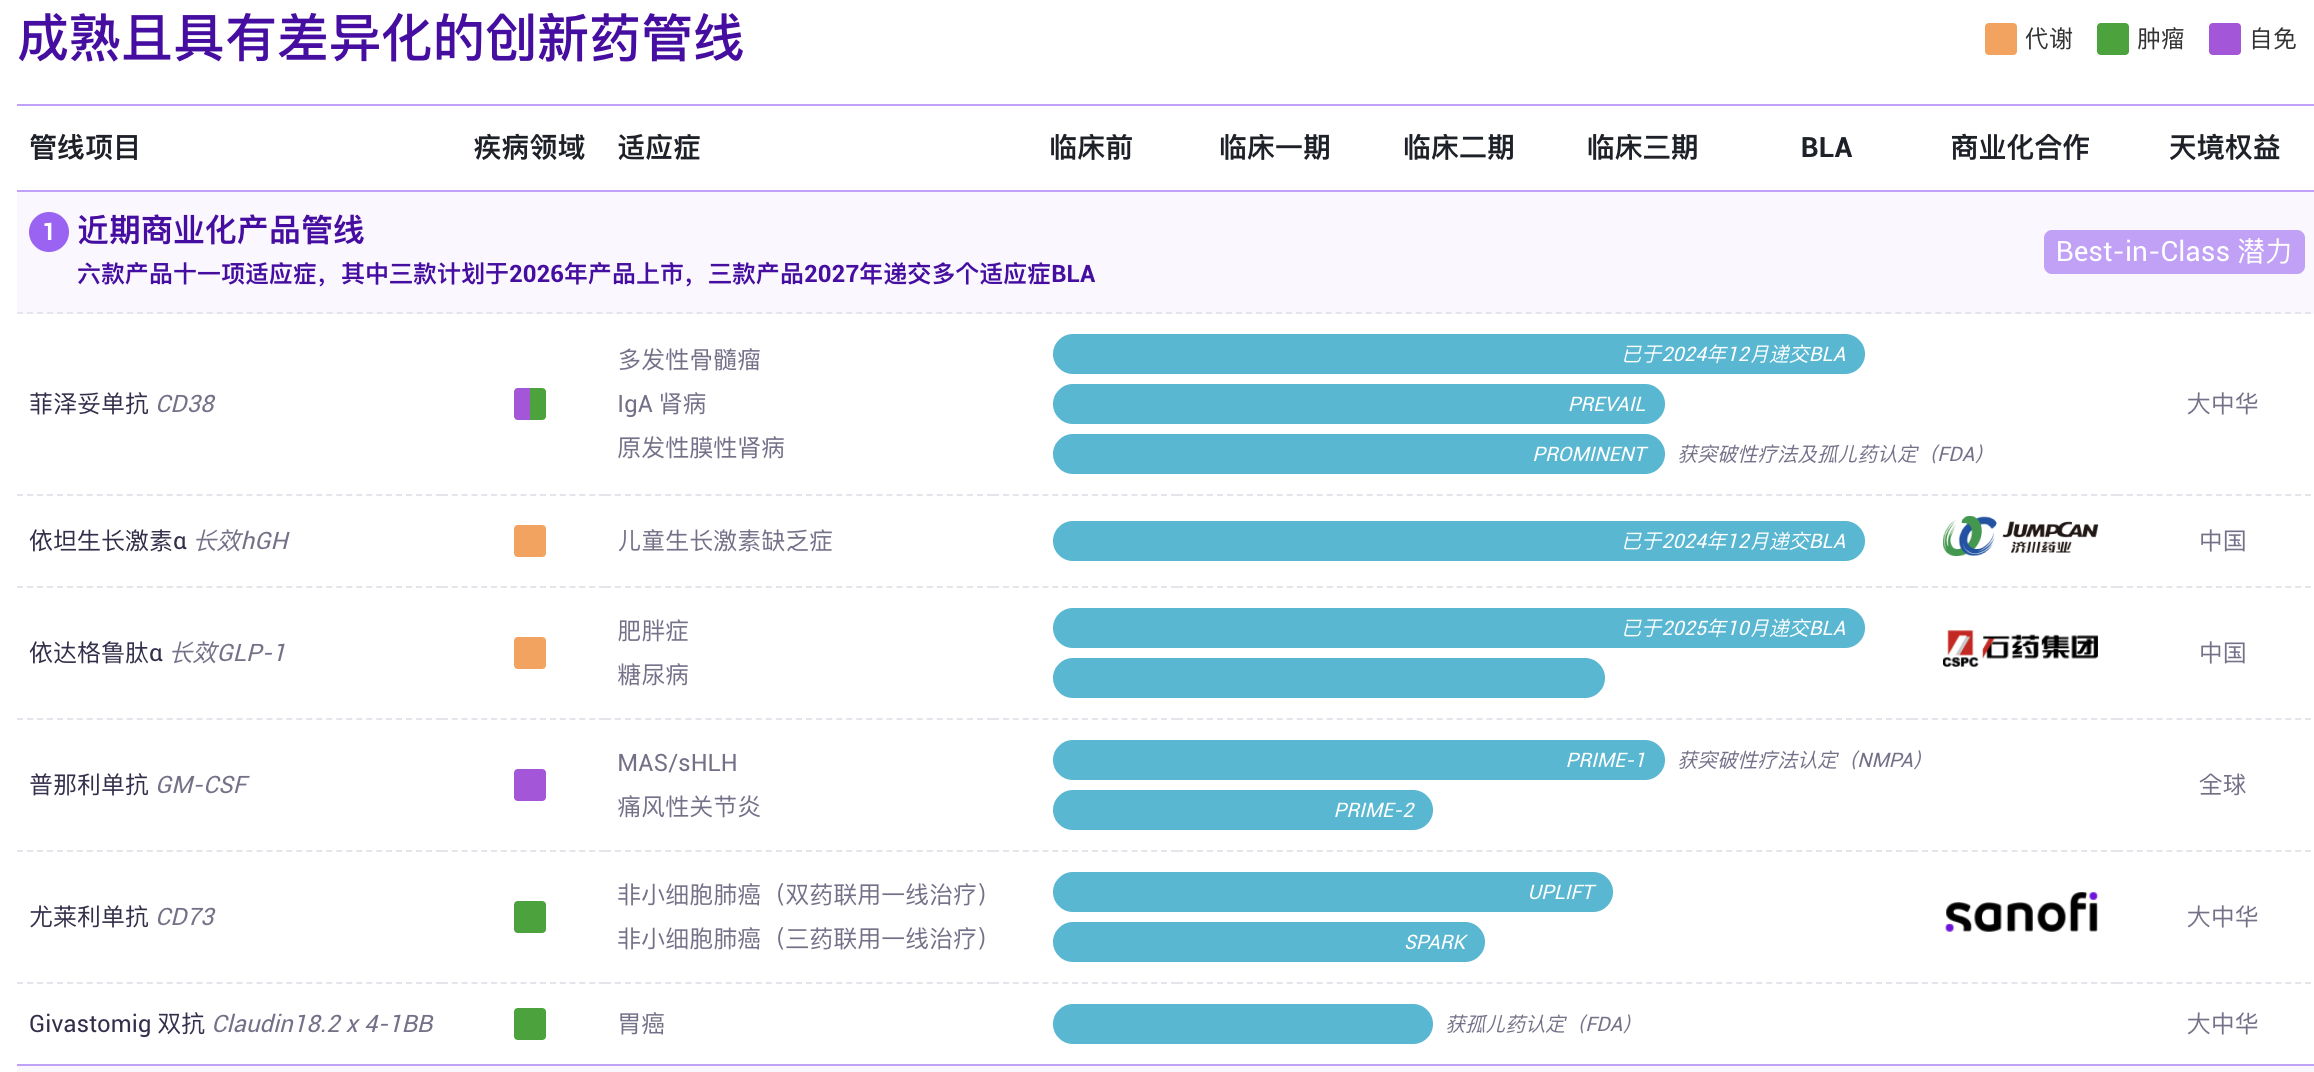
Task: Click the purple square in 普那利单抗 row
Action: tap(529, 785)
